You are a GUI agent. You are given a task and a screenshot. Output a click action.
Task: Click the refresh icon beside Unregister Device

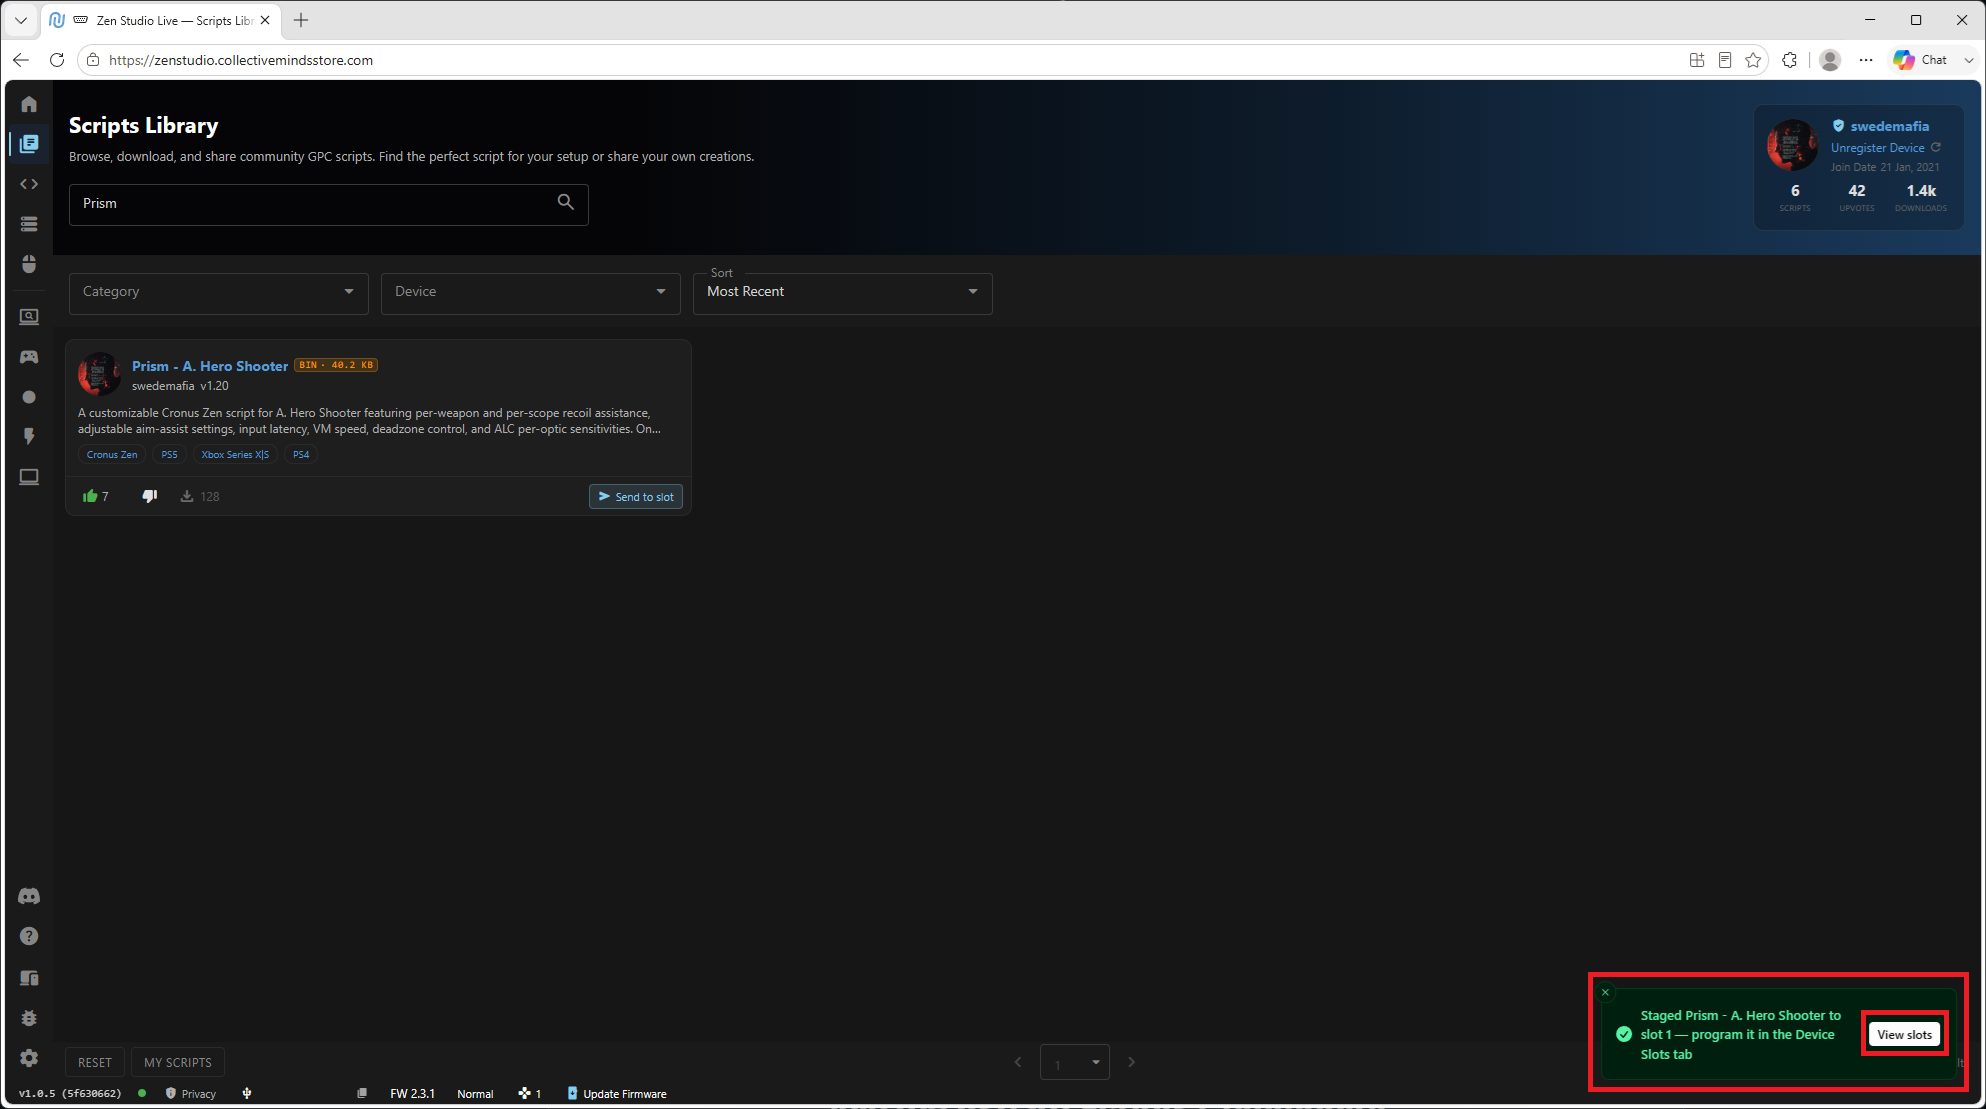click(x=1936, y=147)
